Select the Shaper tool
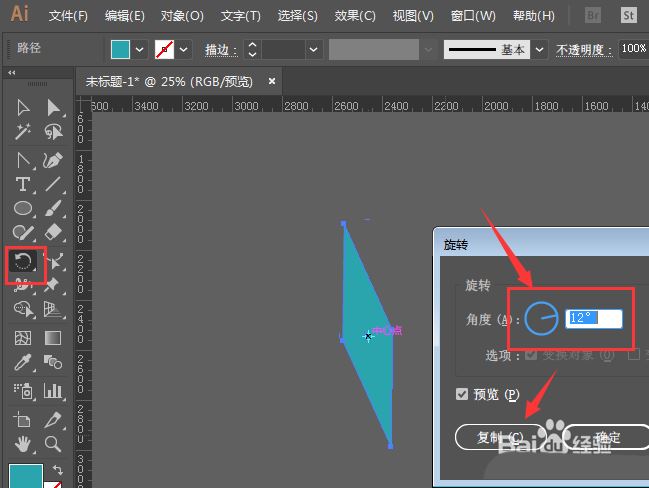The image size is (649, 488). pyautogui.click(x=23, y=232)
